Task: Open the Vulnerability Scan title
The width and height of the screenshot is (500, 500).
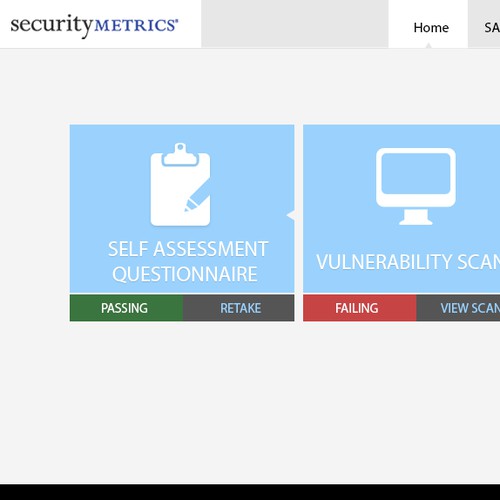Action: coord(408,262)
